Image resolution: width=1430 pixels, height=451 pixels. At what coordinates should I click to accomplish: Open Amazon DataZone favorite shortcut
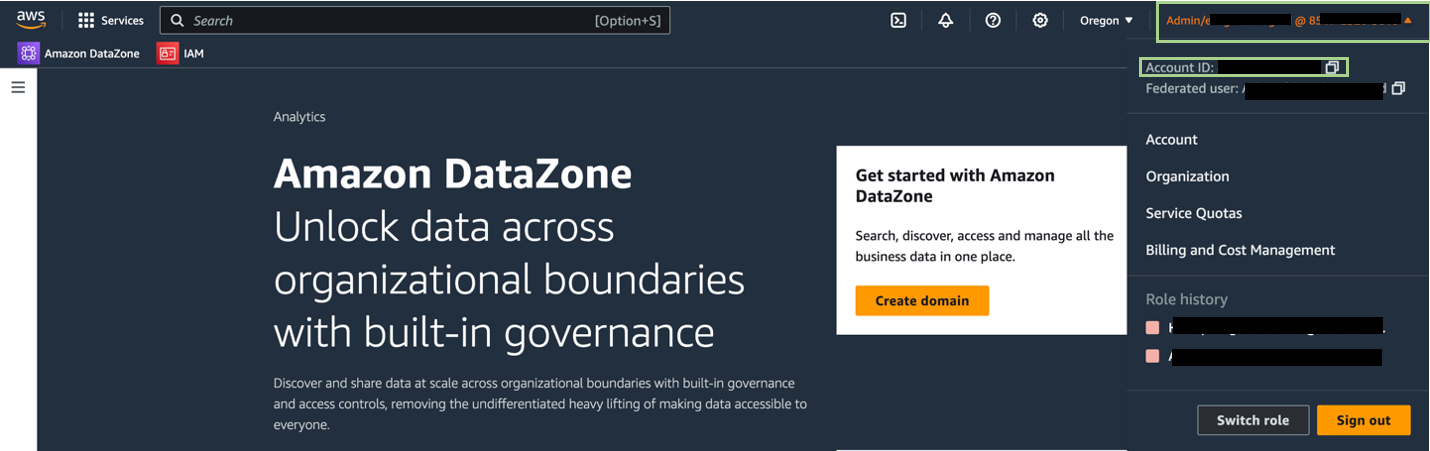tap(79, 53)
